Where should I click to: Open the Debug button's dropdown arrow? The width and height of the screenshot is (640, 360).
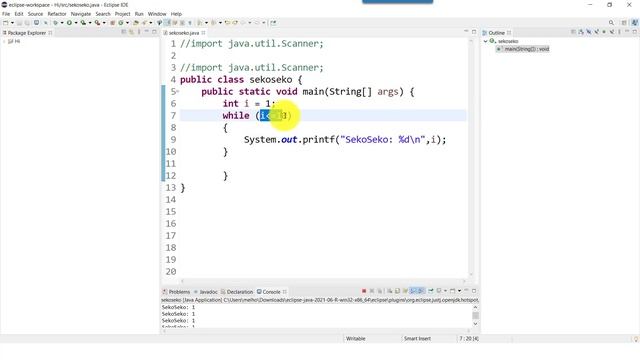(x=62, y=23)
